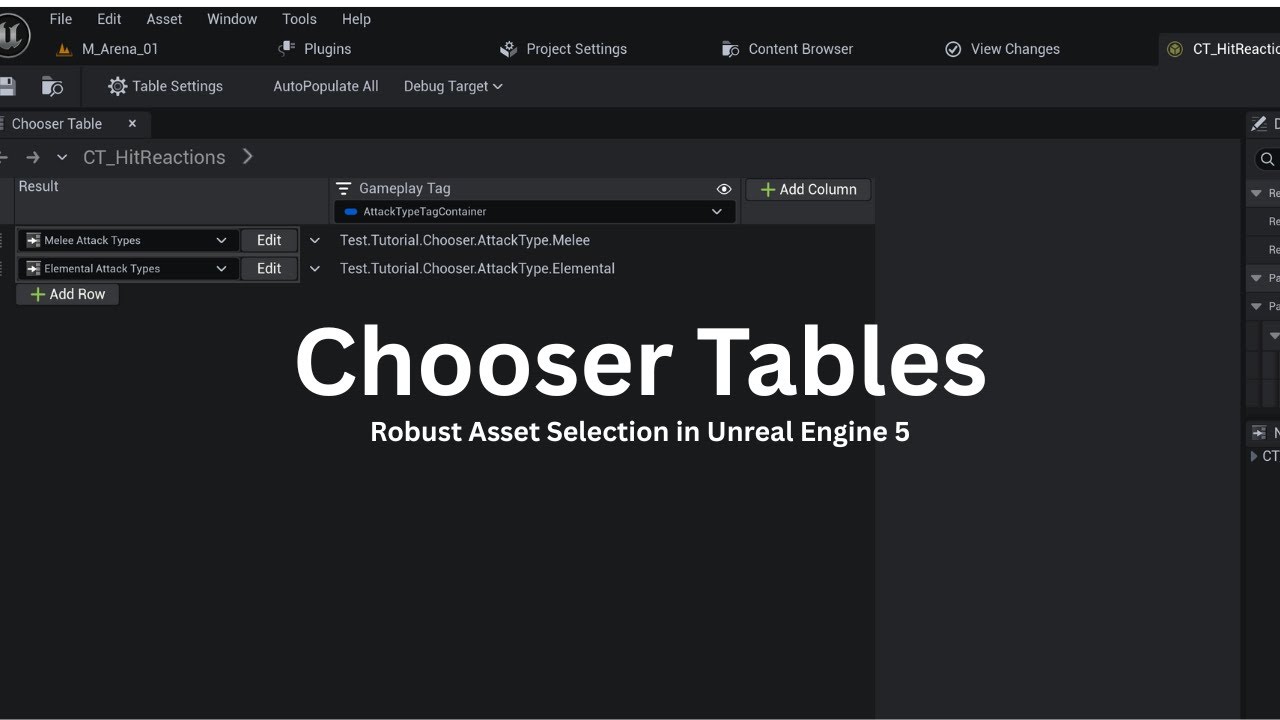Click AutoPopulate All
This screenshot has width=1280, height=720.
[x=326, y=86]
